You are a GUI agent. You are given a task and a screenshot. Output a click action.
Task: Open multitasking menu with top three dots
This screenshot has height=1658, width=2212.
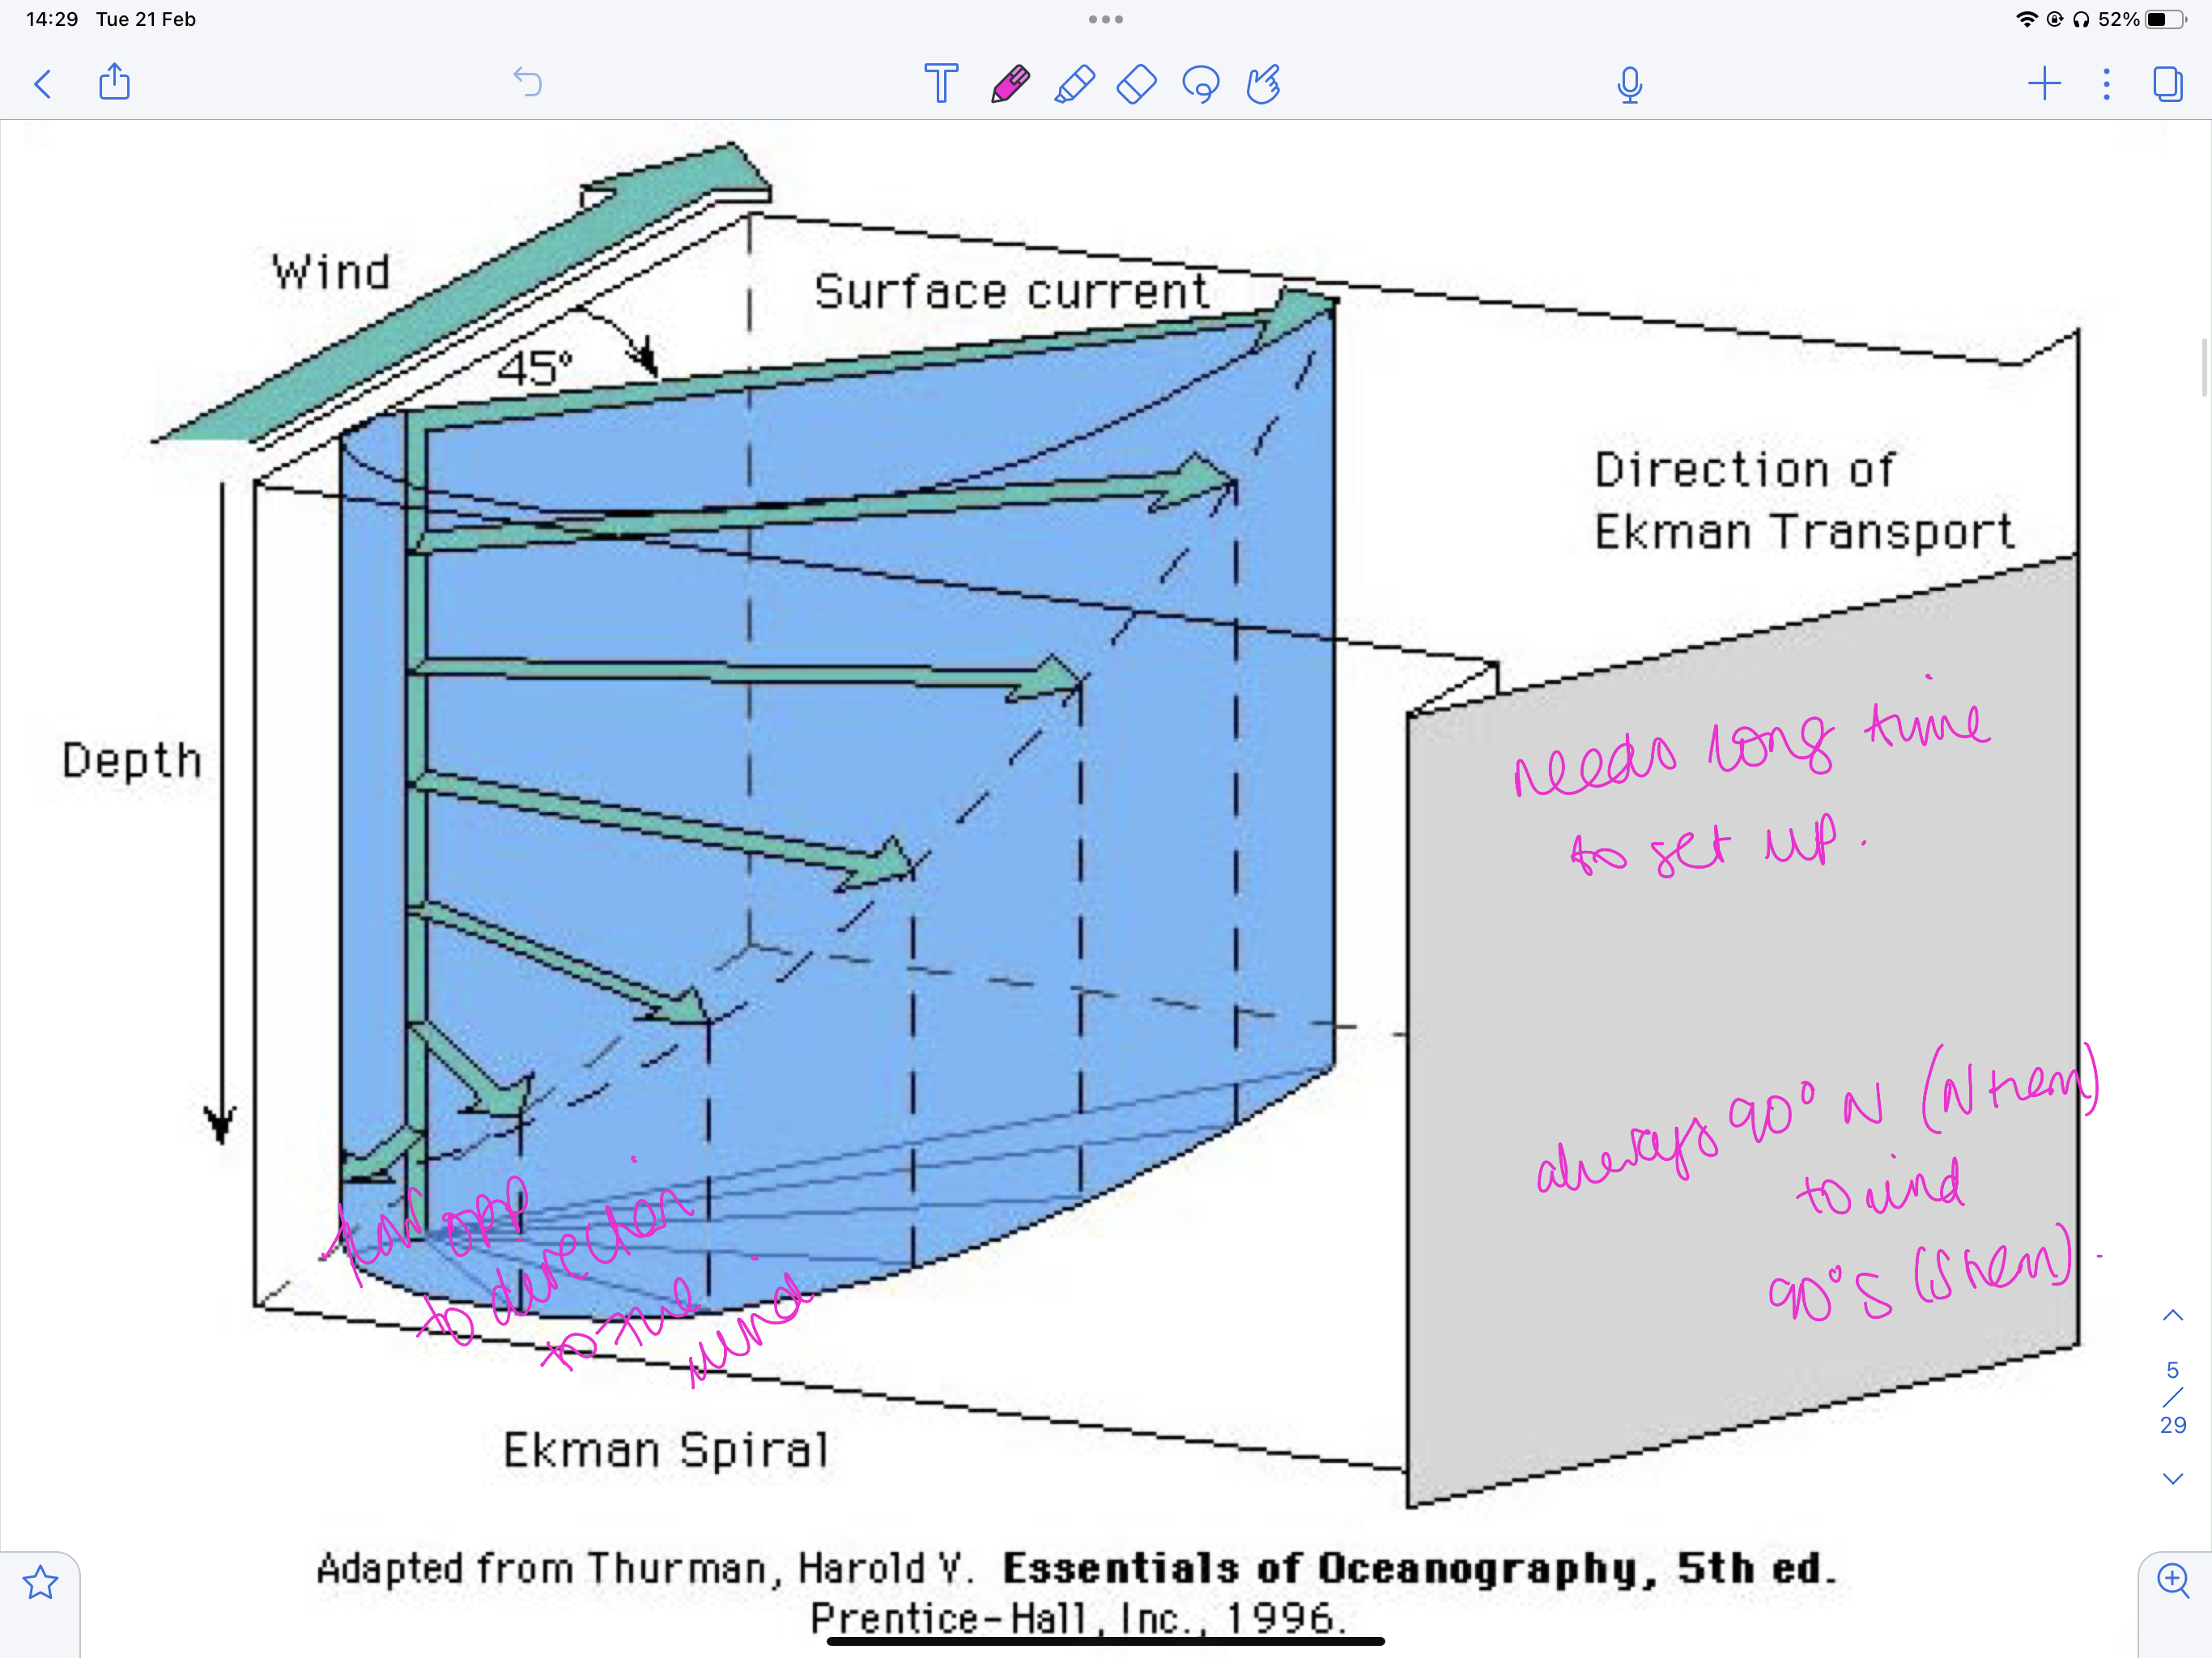click(x=1105, y=19)
